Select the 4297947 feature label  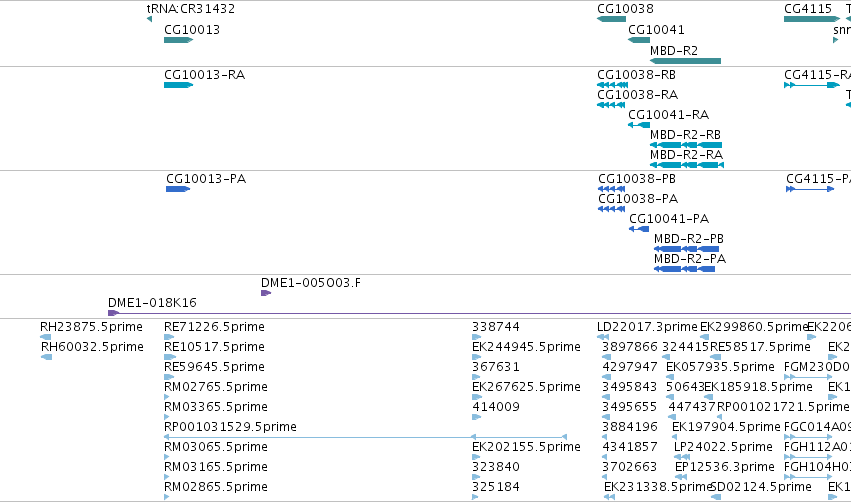(630, 367)
